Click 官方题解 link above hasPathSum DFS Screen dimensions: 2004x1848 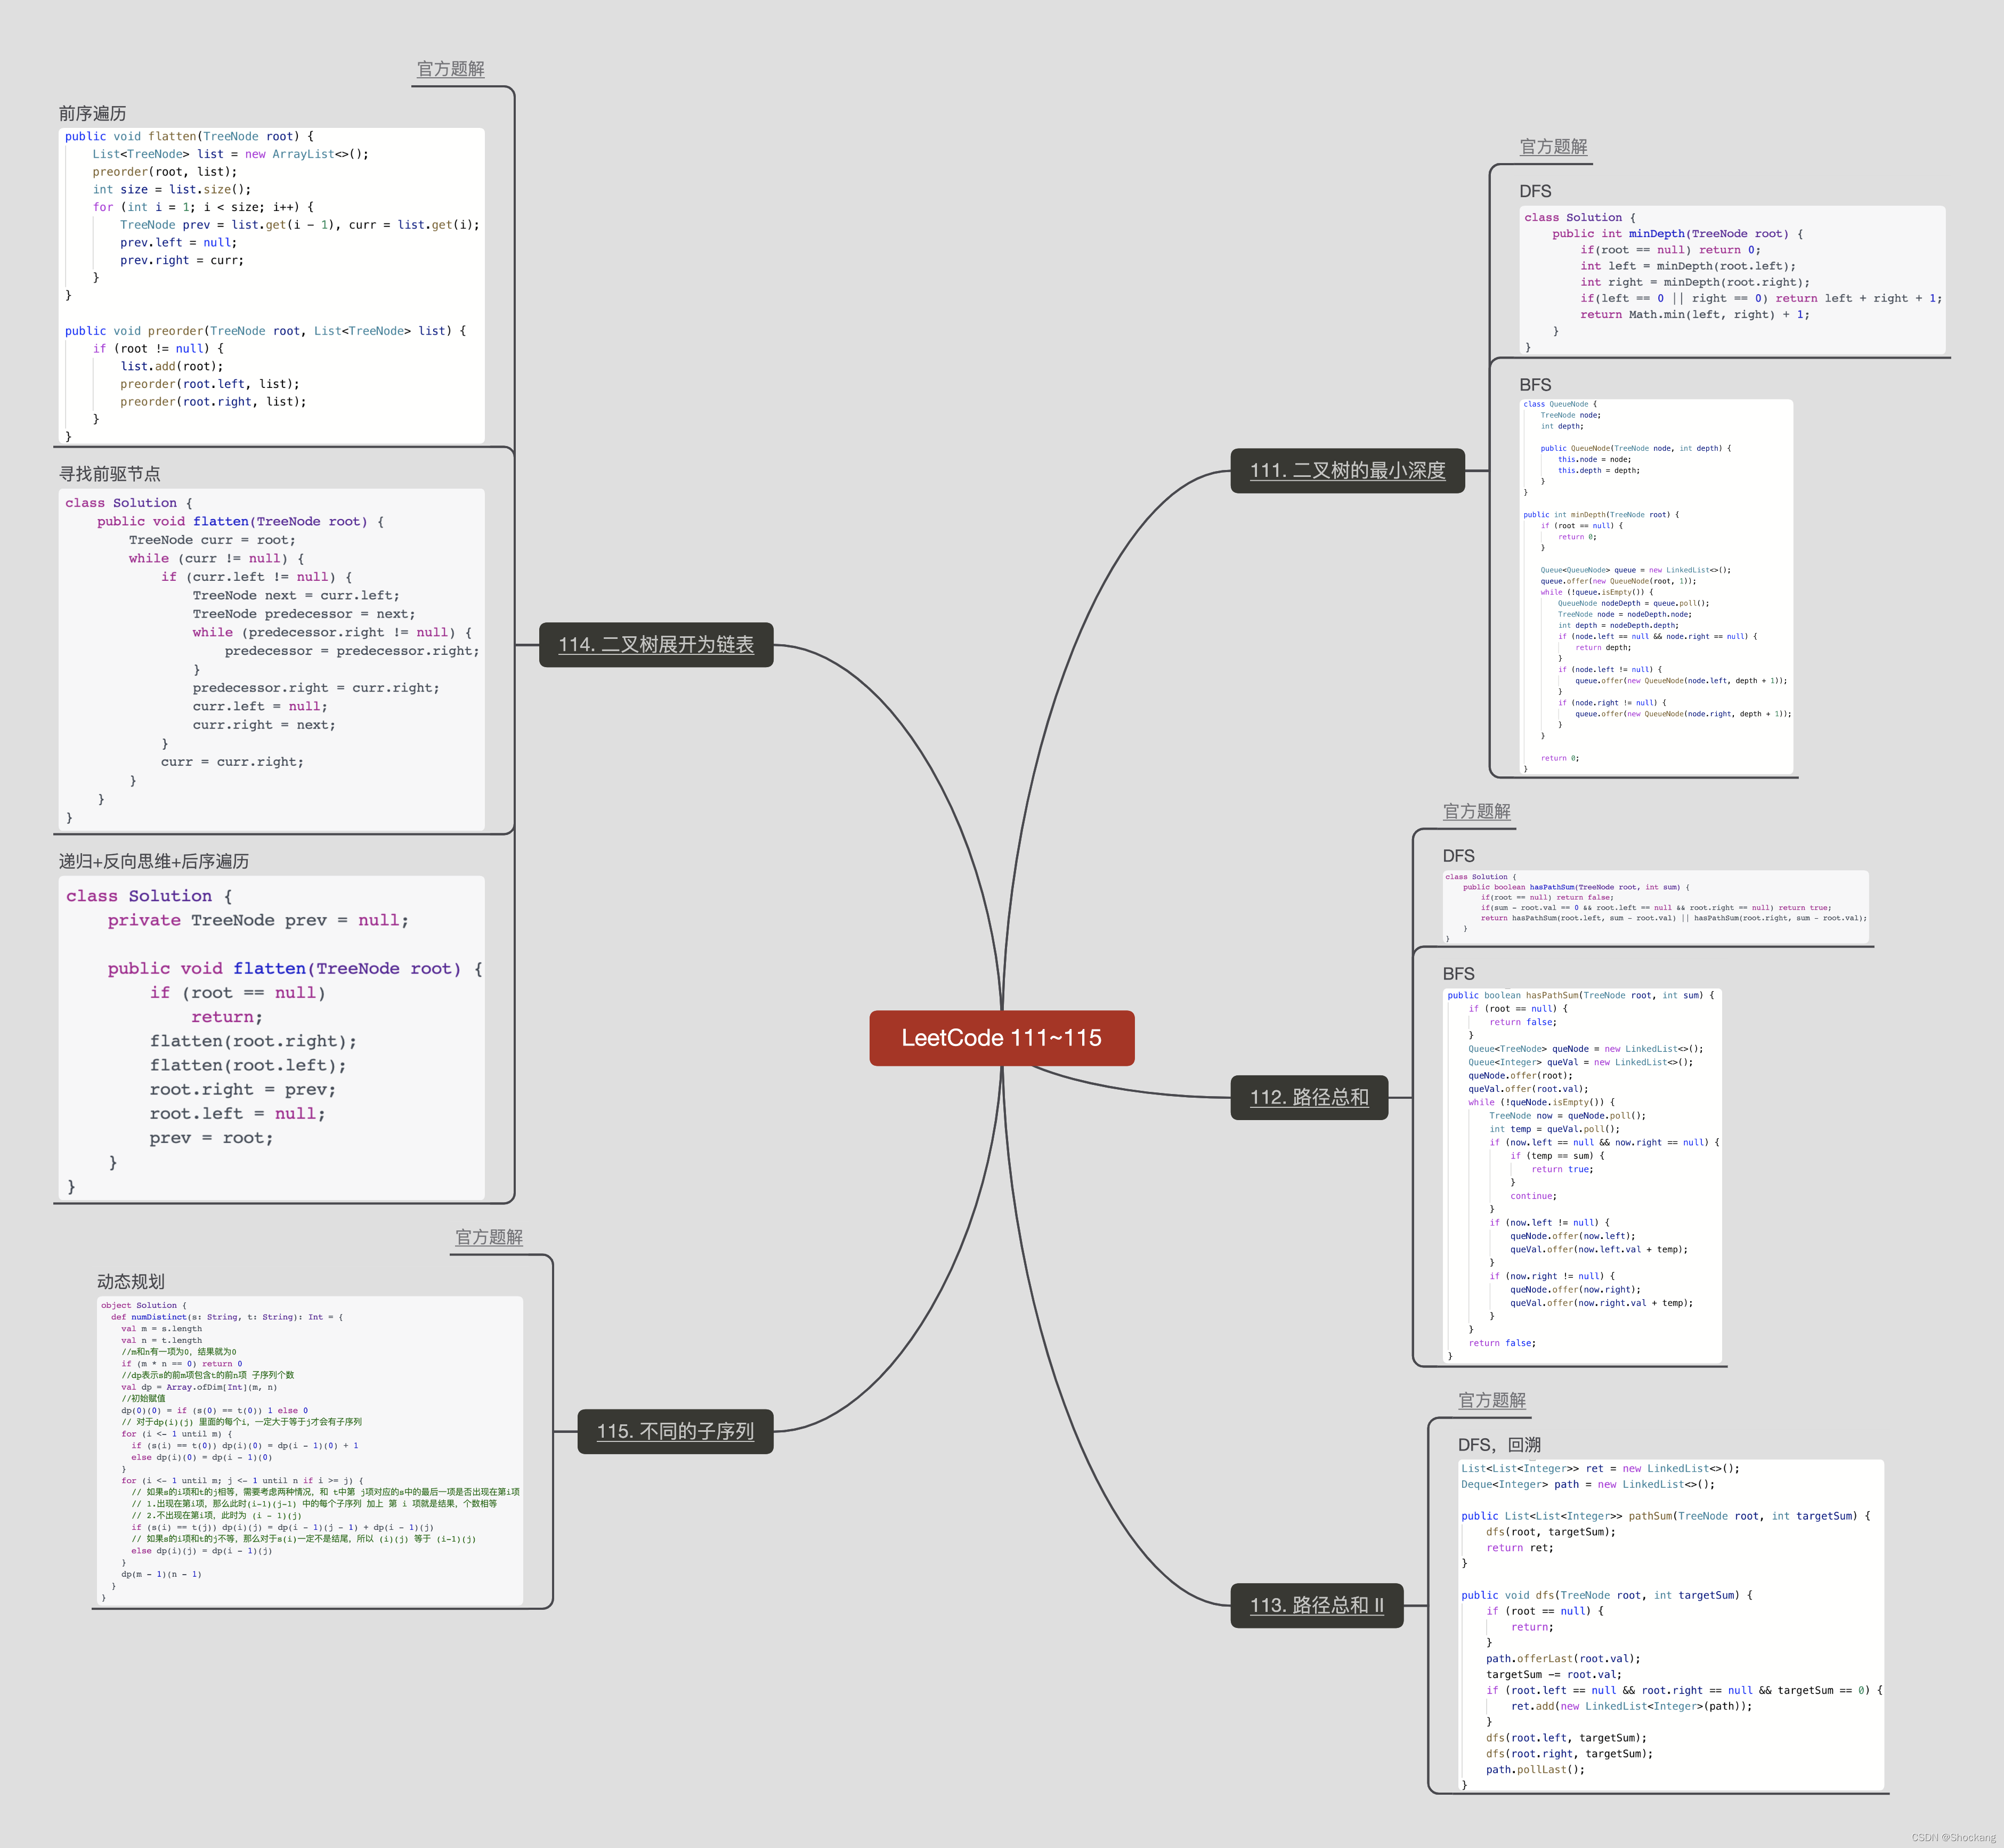pyautogui.click(x=1476, y=811)
